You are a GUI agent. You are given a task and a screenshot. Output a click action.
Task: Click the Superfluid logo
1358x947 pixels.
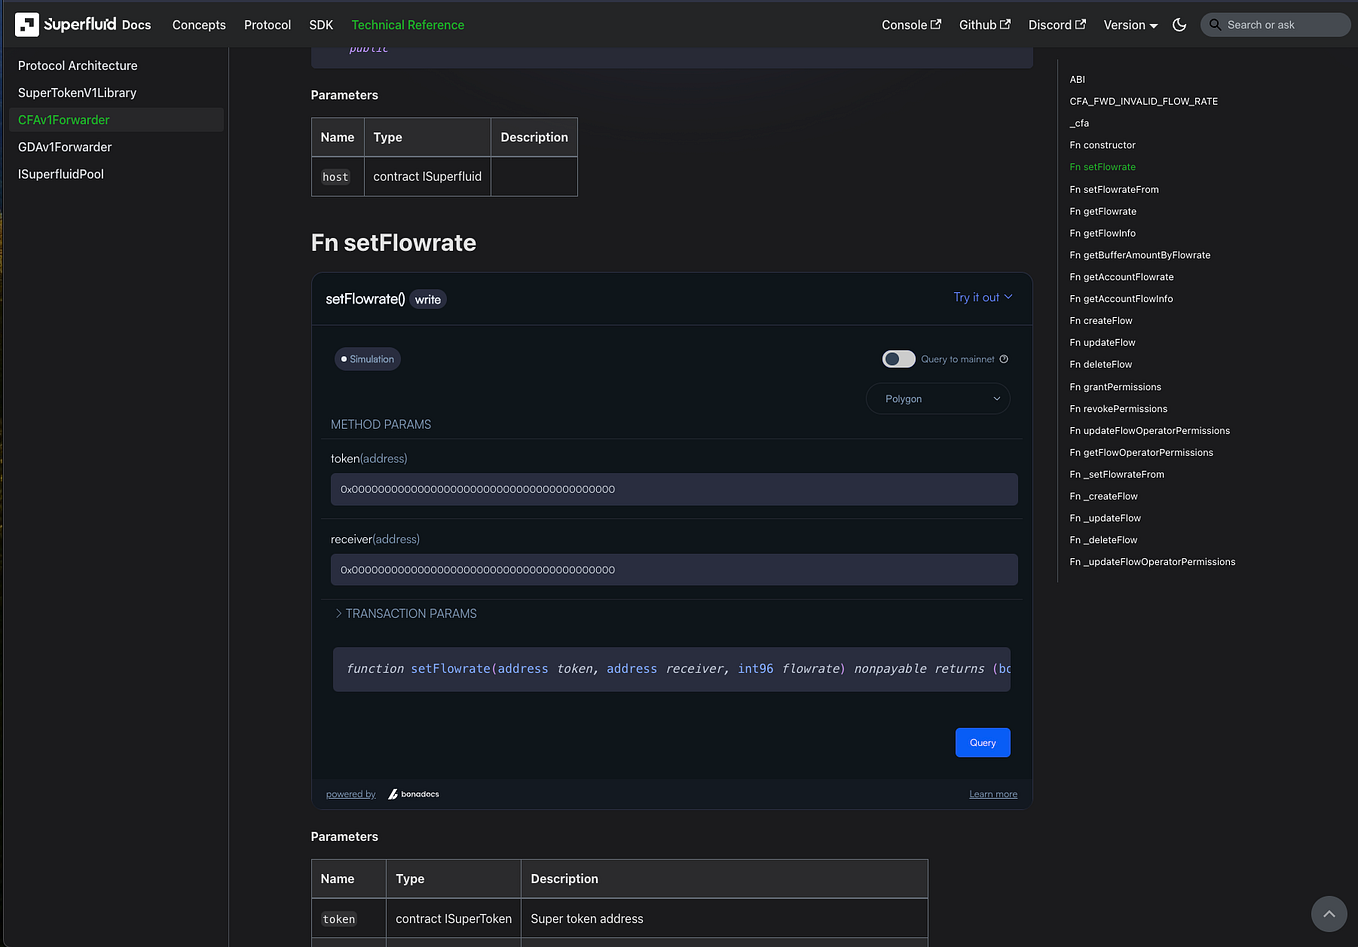[27, 24]
